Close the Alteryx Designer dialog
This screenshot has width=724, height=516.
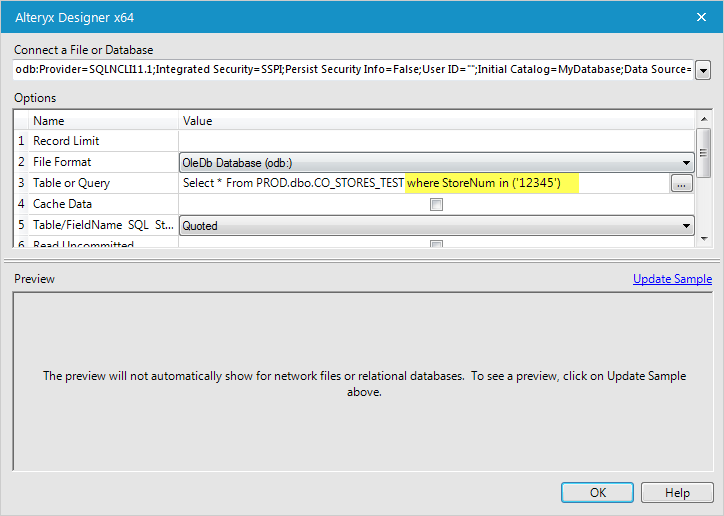click(x=701, y=18)
